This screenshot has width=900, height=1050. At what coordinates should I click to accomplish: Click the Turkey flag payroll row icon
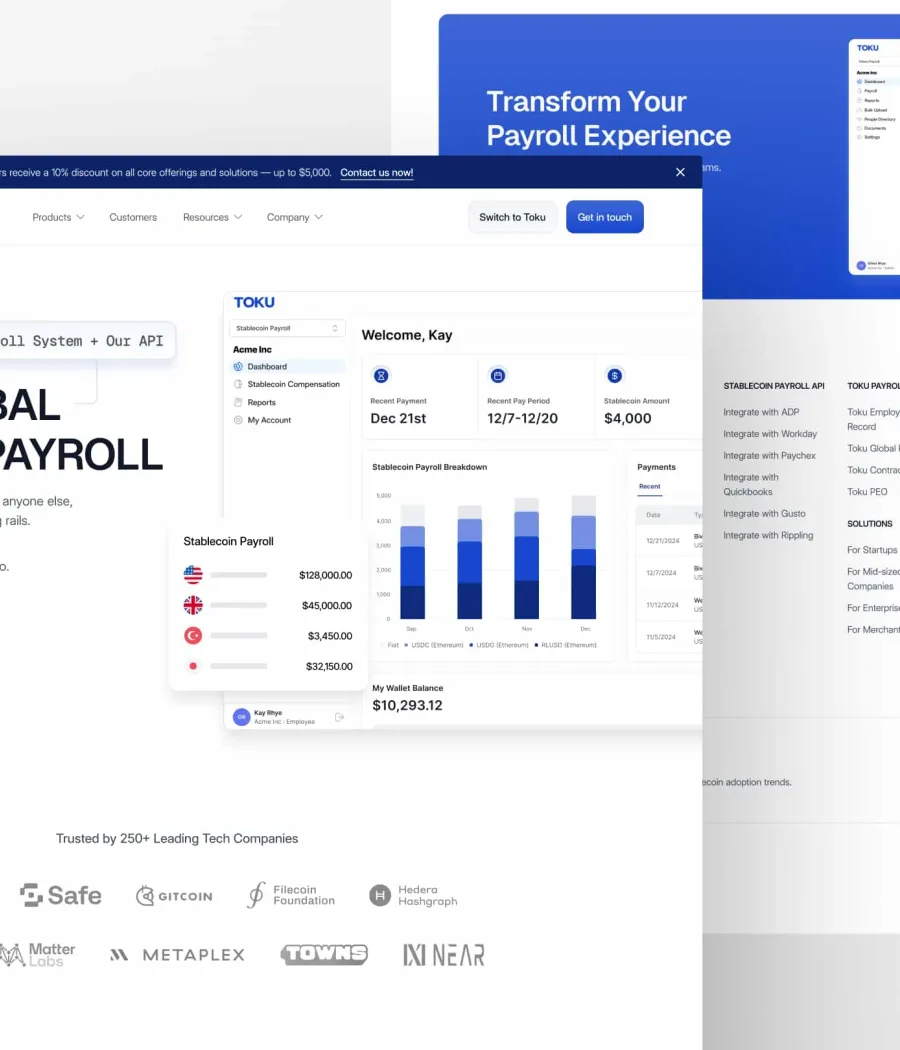pyautogui.click(x=193, y=635)
